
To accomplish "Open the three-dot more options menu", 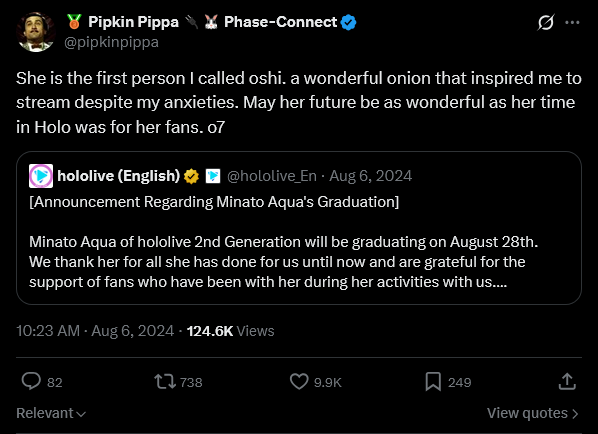I will 572,23.
